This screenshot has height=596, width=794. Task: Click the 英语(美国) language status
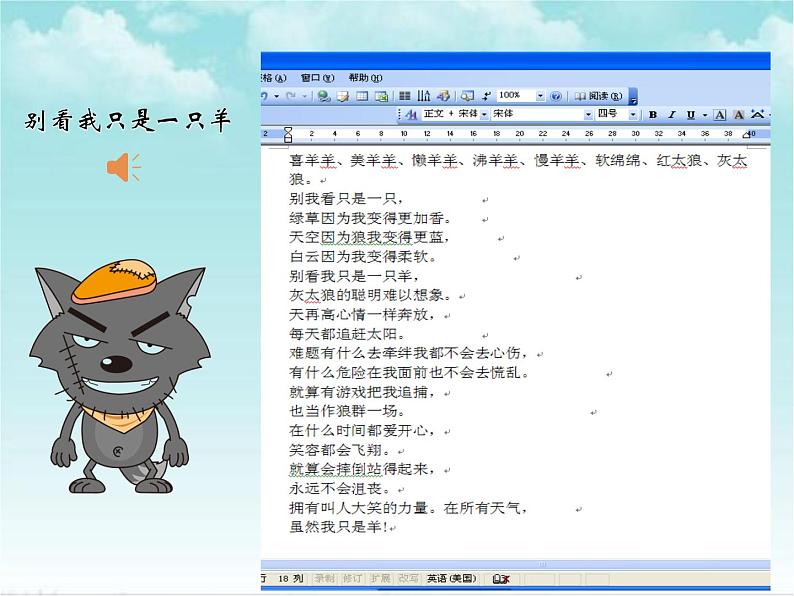[452, 578]
